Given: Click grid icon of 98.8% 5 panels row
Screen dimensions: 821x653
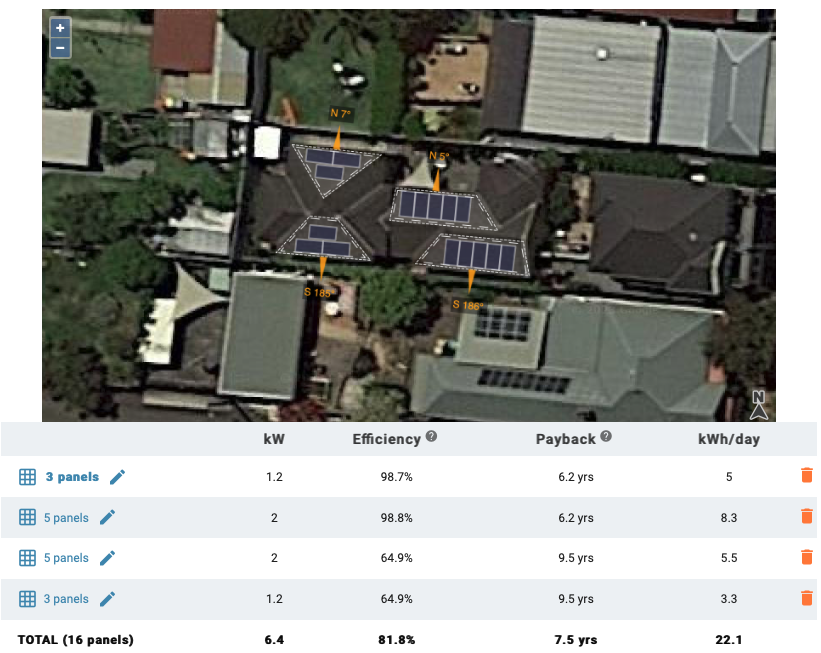Looking at the screenshot, I should click(x=27, y=517).
